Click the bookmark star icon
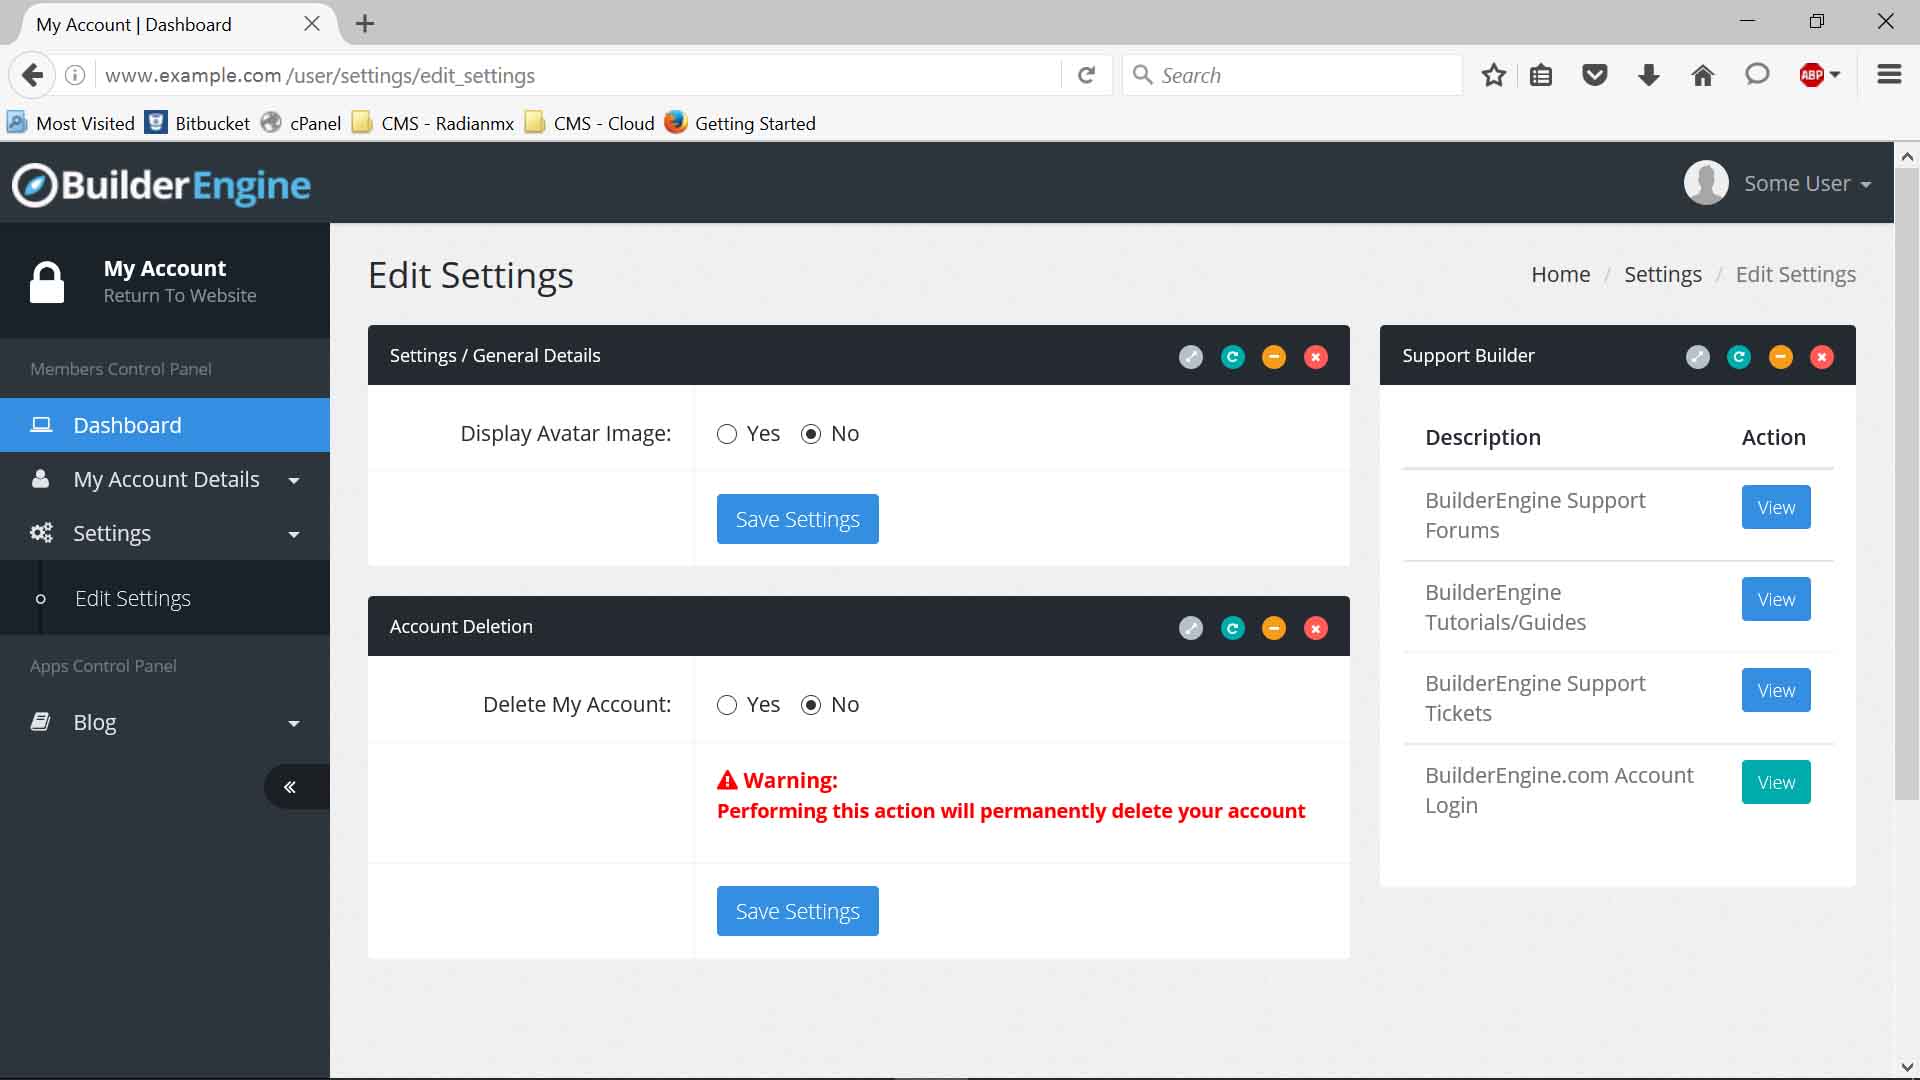This screenshot has height=1080, width=1920. (1493, 75)
